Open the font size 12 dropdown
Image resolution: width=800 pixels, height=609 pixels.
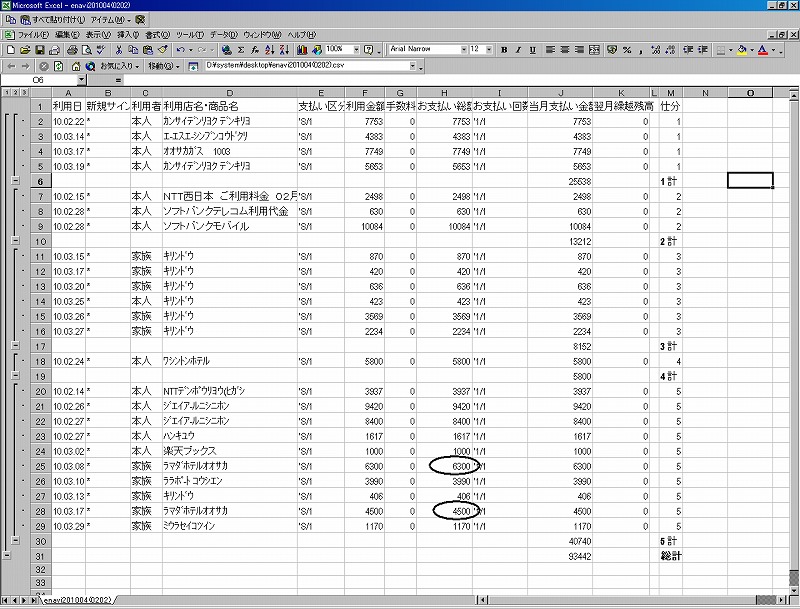point(489,49)
